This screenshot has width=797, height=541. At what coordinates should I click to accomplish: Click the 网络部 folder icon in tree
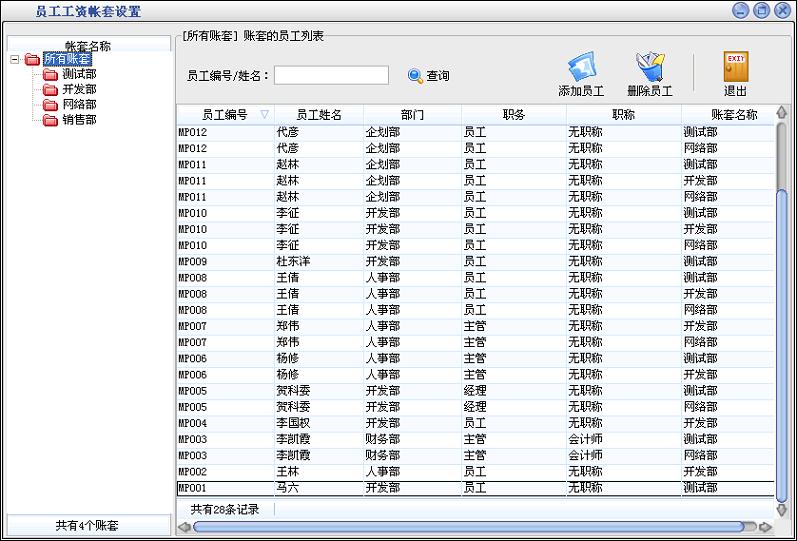click(x=50, y=104)
